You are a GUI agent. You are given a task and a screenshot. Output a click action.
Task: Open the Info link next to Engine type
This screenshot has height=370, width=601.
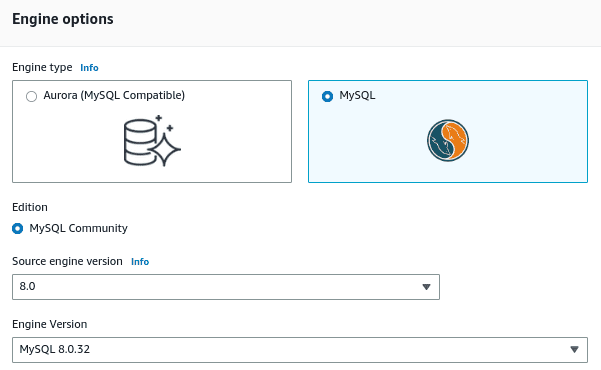pyautogui.click(x=89, y=68)
